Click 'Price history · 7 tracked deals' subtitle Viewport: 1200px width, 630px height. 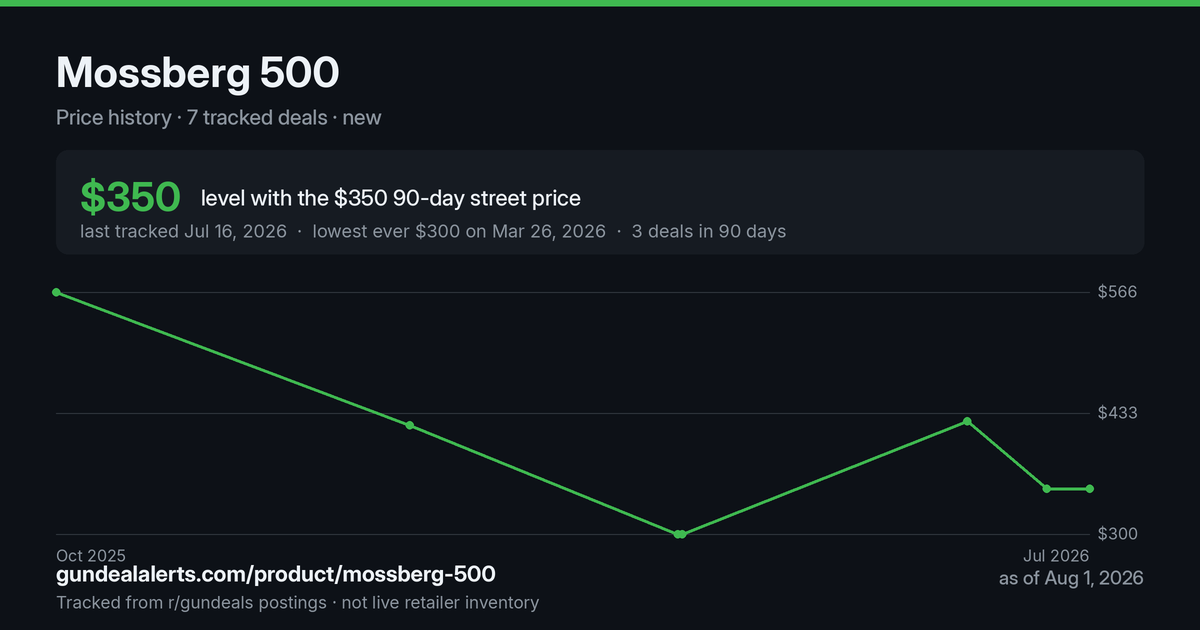[x=191, y=117]
